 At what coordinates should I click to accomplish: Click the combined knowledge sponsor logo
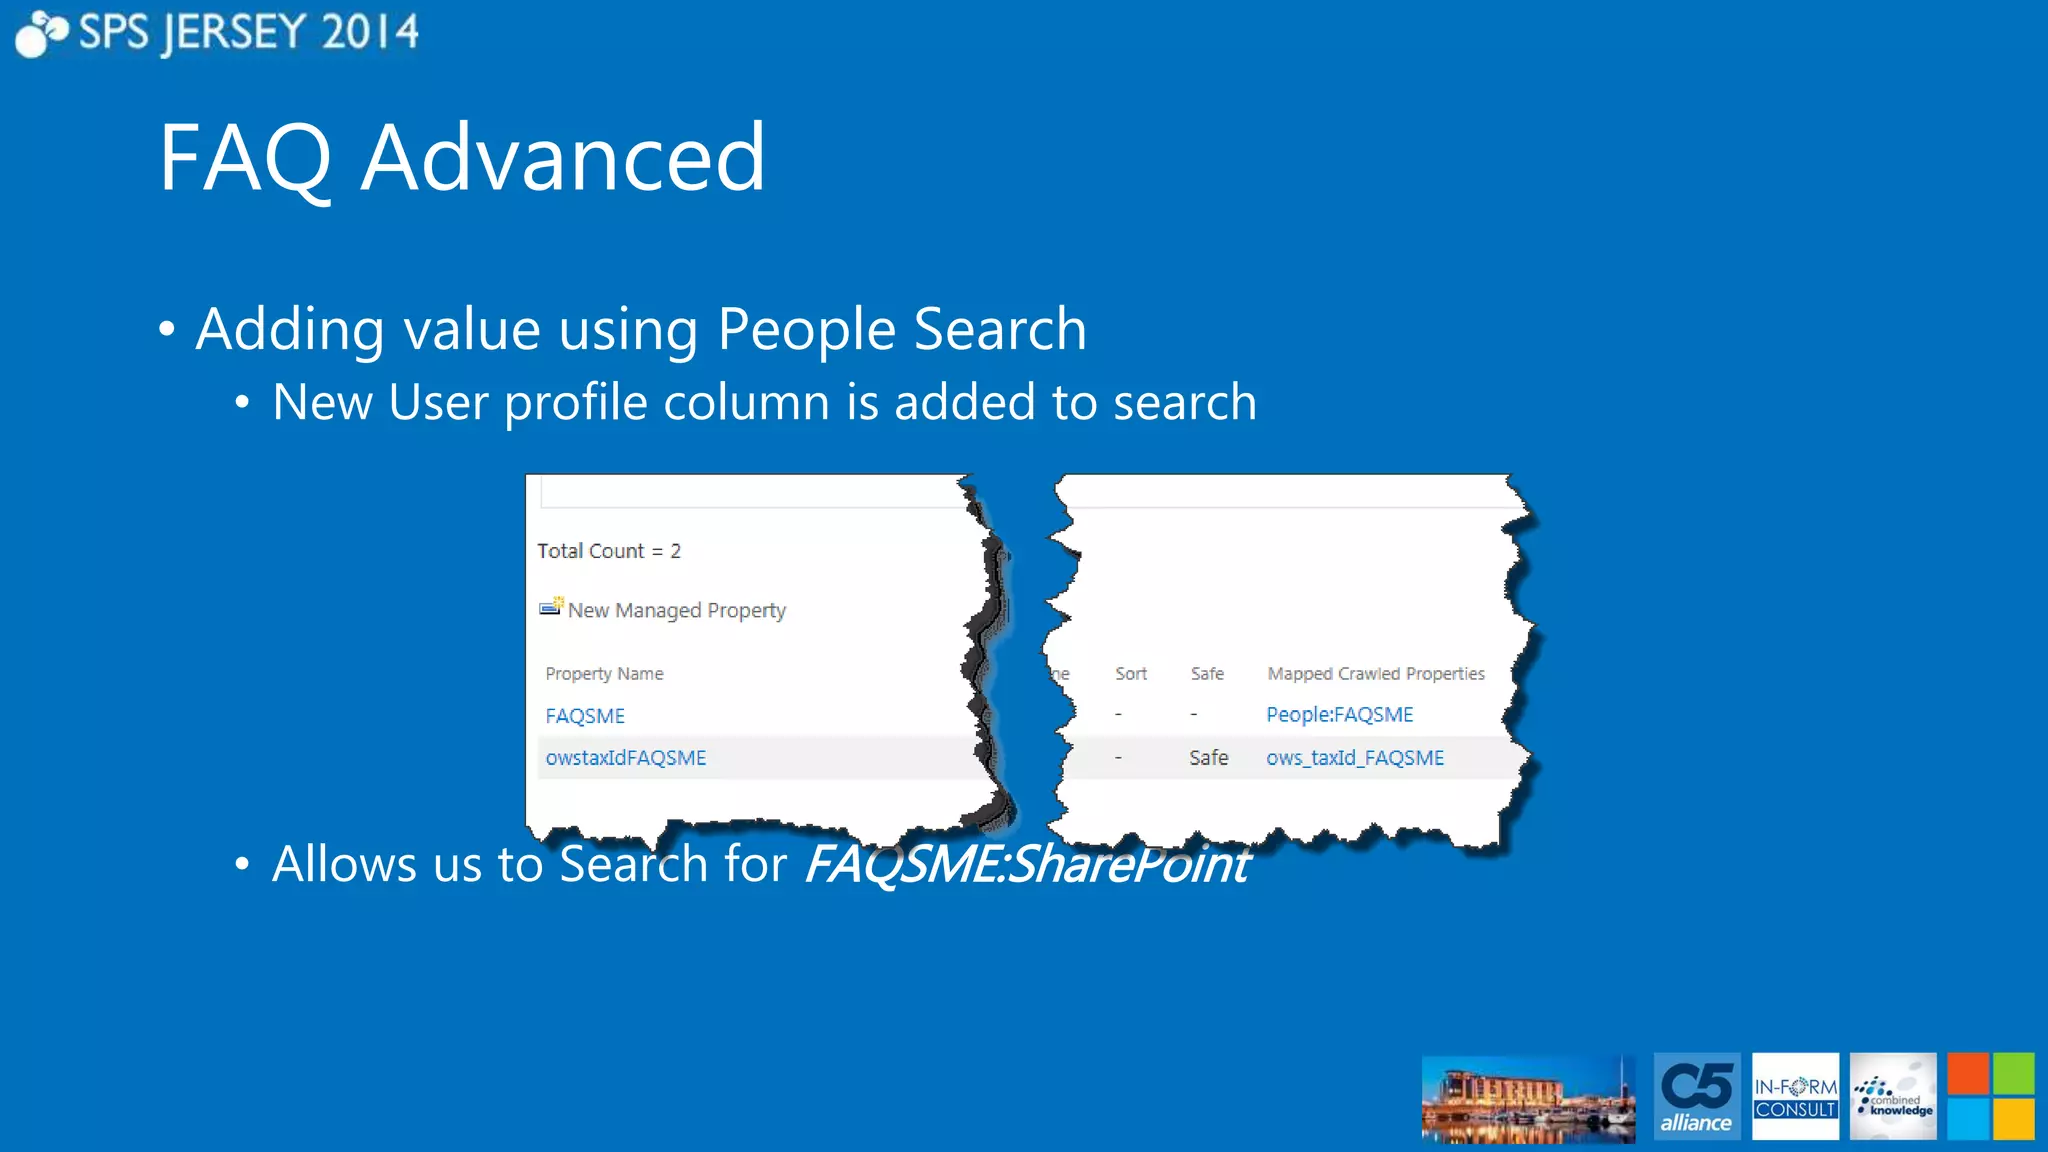pos(1893,1096)
